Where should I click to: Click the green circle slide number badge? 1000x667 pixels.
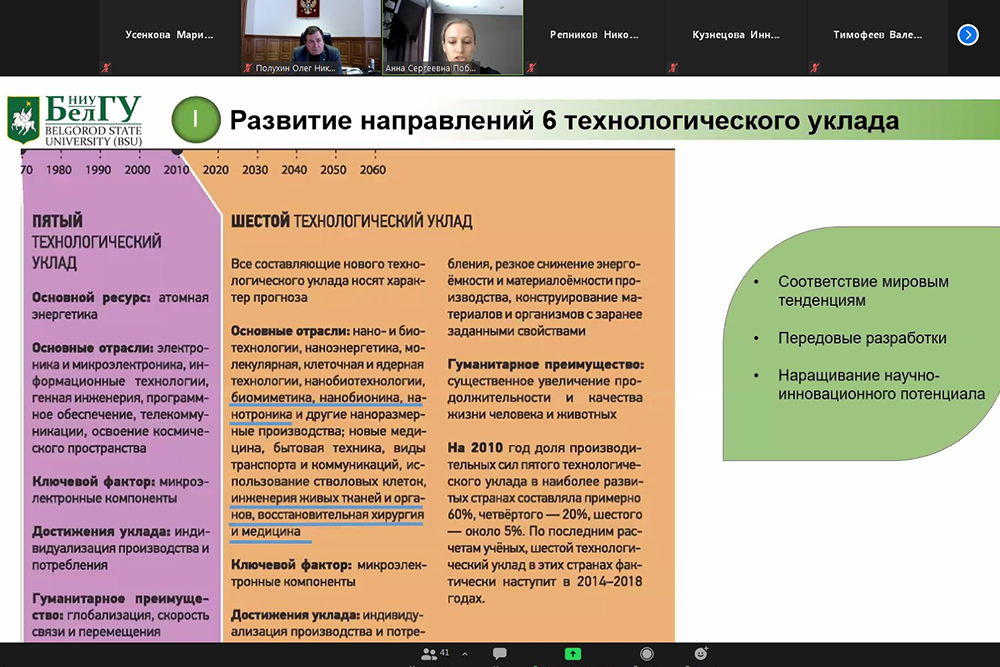195,120
